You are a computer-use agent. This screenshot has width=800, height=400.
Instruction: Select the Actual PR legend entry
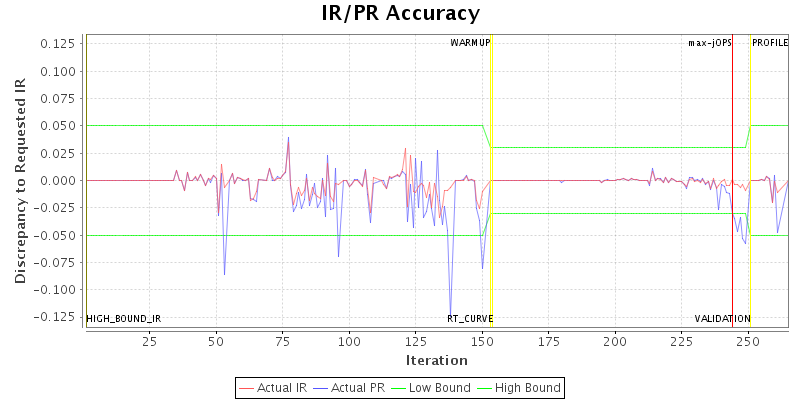coord(347,388)
